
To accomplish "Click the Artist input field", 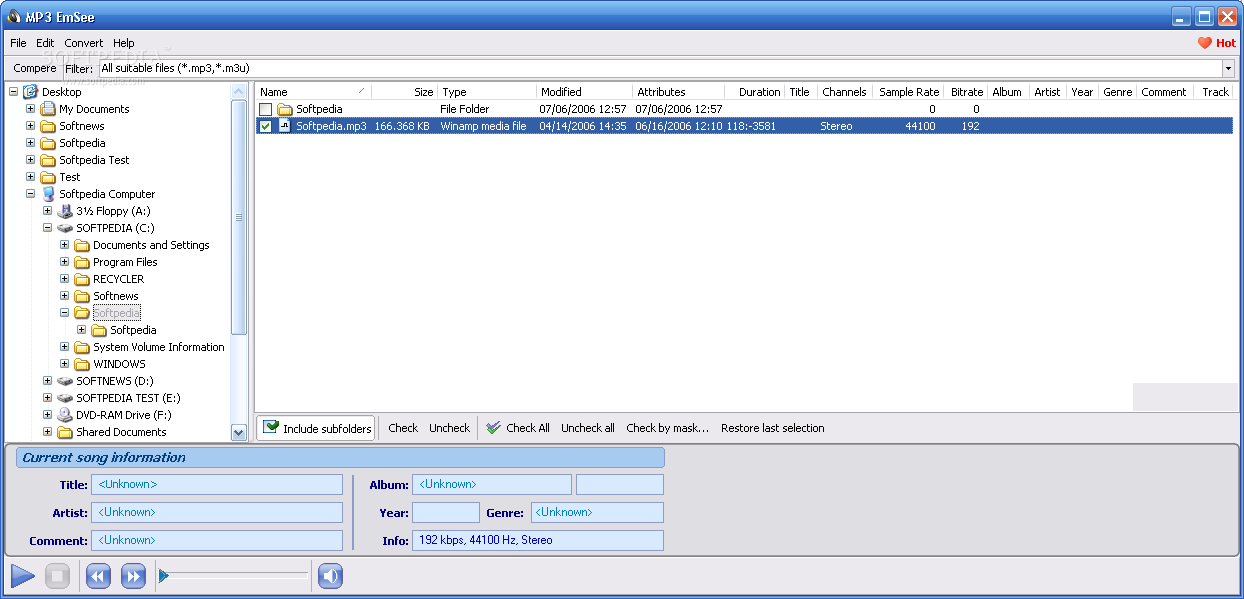I will pyautogui.click(x=217, y=512).
